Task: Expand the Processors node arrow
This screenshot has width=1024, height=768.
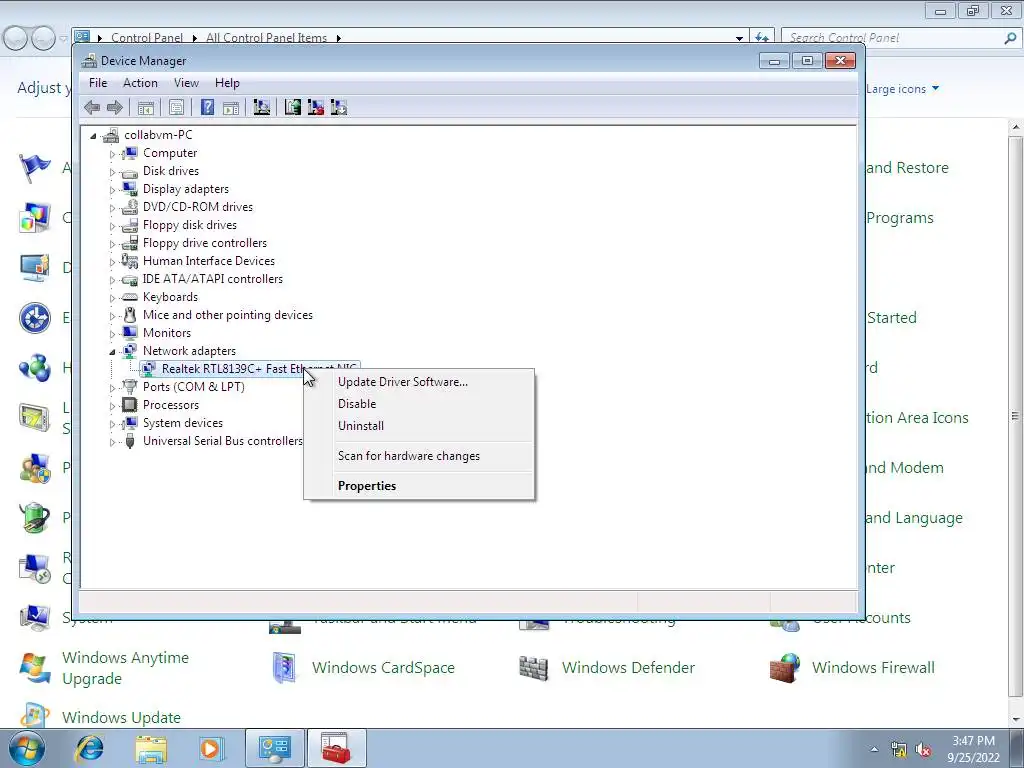Action: [x=112, y=406]
